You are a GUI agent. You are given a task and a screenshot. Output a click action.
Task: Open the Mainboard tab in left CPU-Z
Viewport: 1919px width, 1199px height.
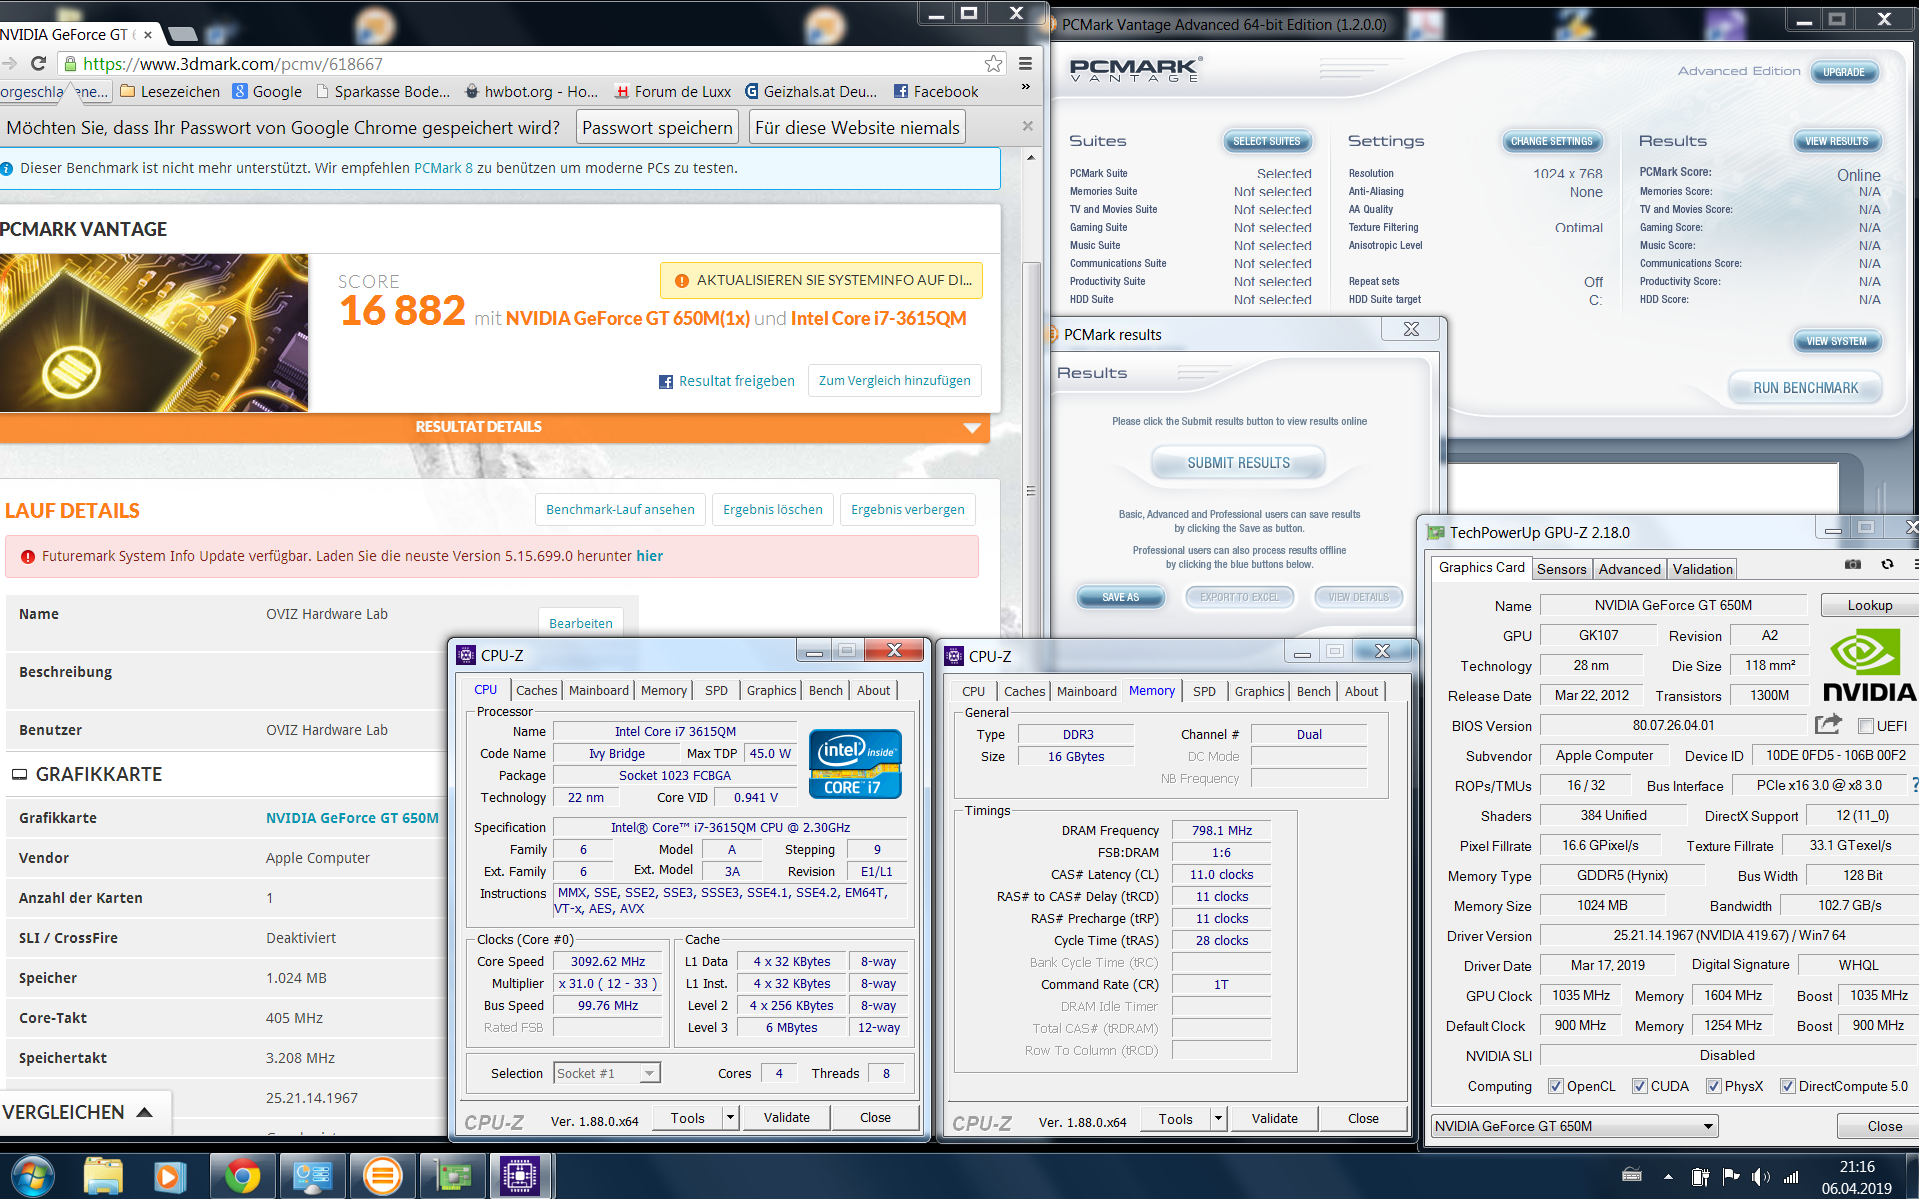pos(599,690)
